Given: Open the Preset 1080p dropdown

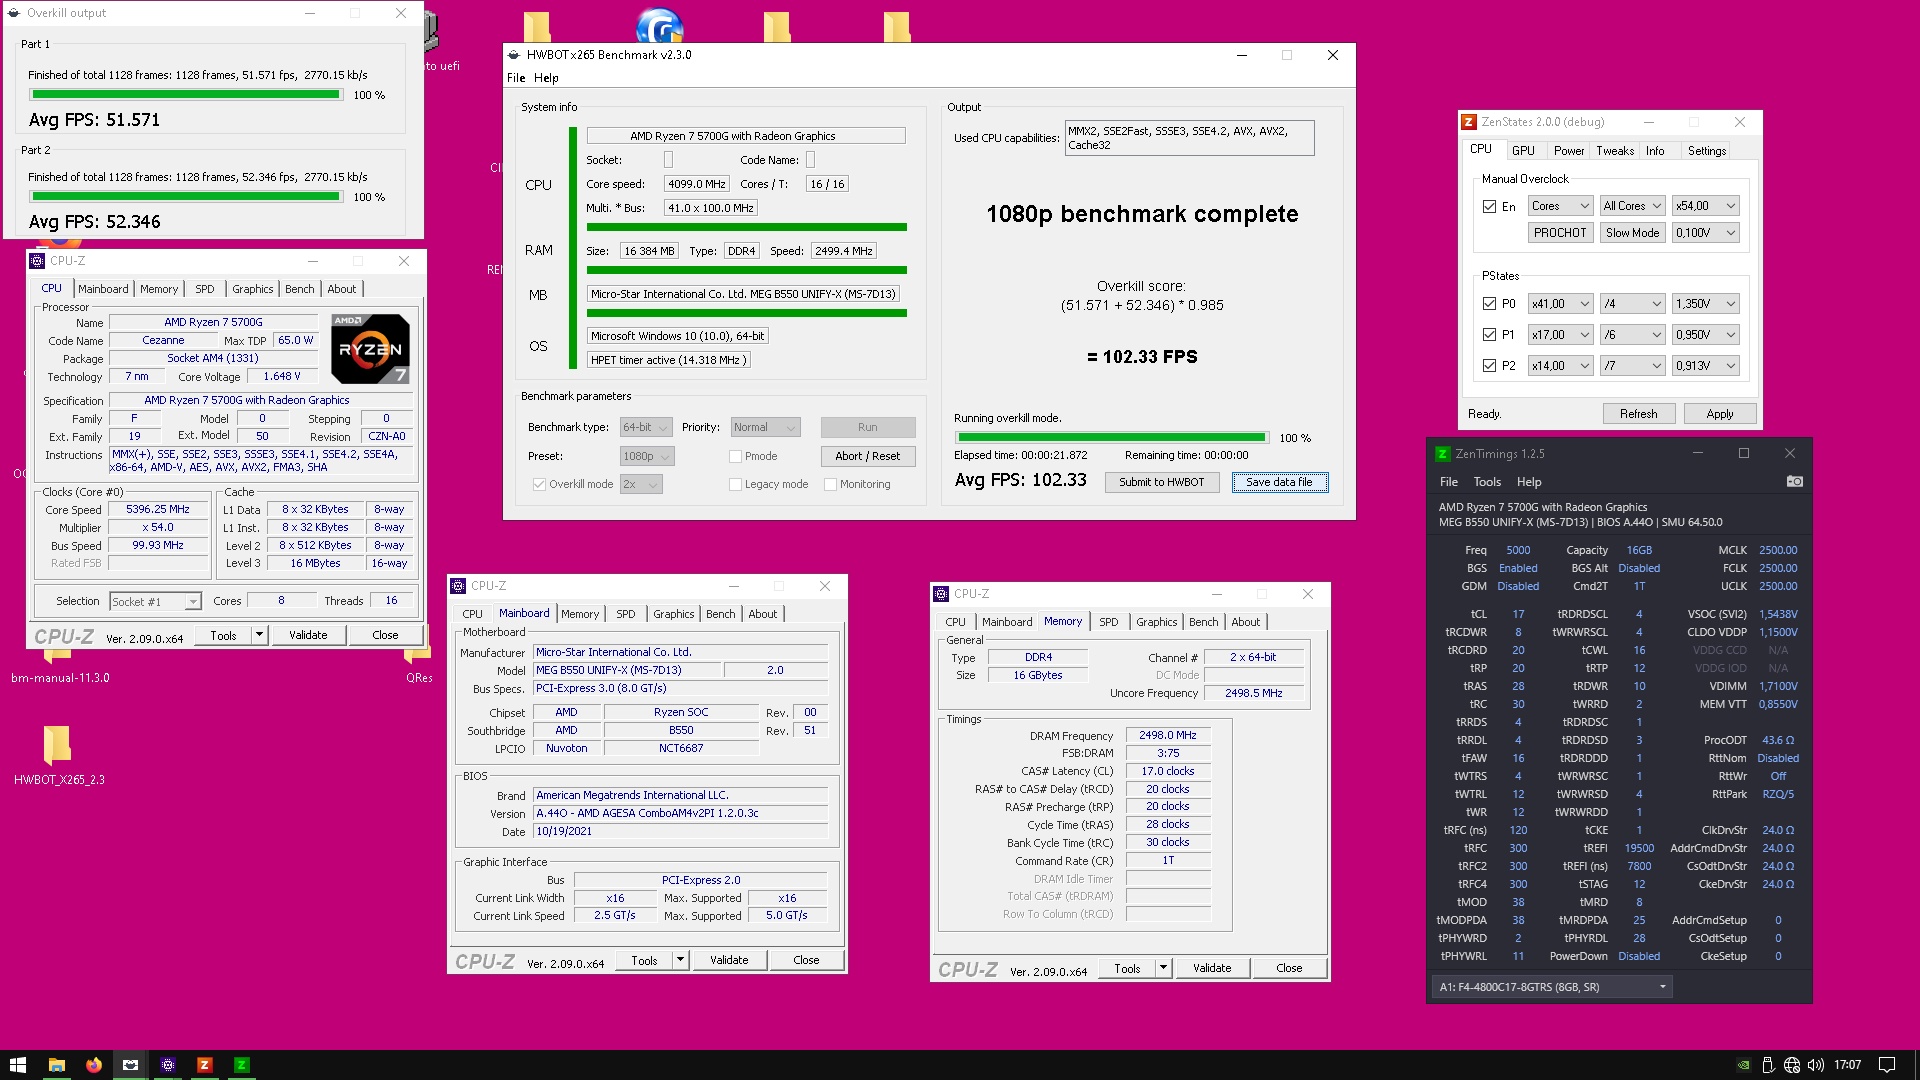Looking at the screenshot, I should pyautogui.click(x=646, y=456).
